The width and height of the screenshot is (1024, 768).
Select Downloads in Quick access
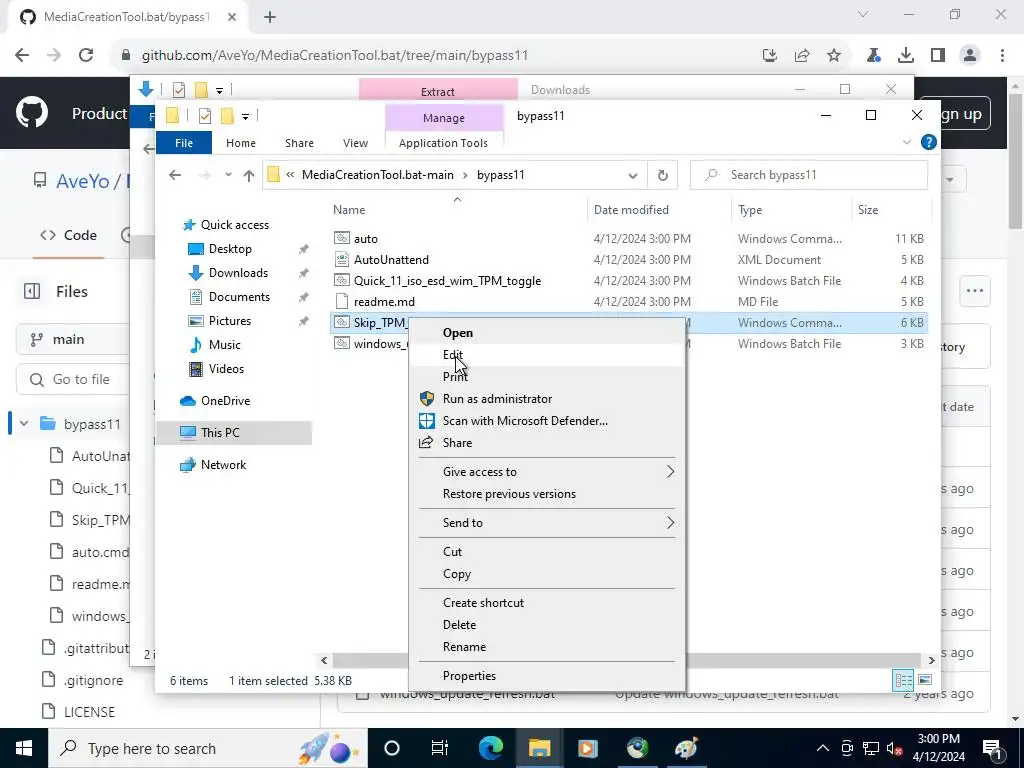click(238, 273)
